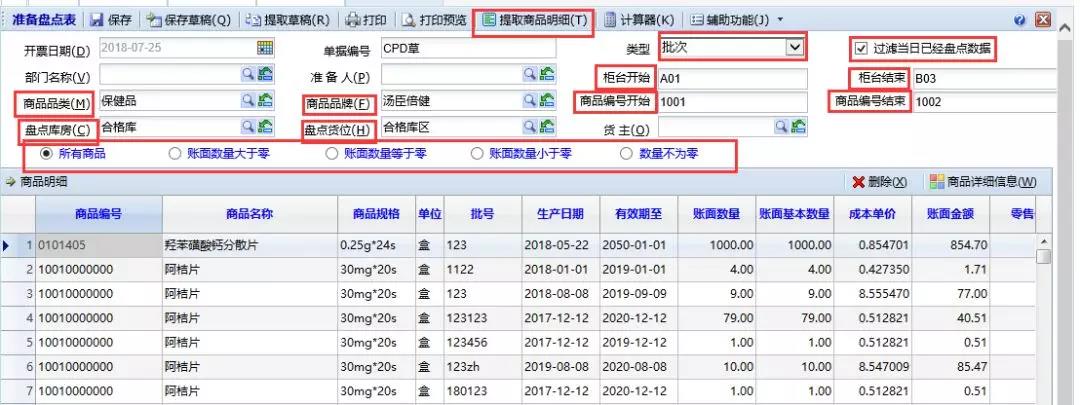
Task: Click the lookup icon beside 商品品类 field
Action: coord(266,100)
